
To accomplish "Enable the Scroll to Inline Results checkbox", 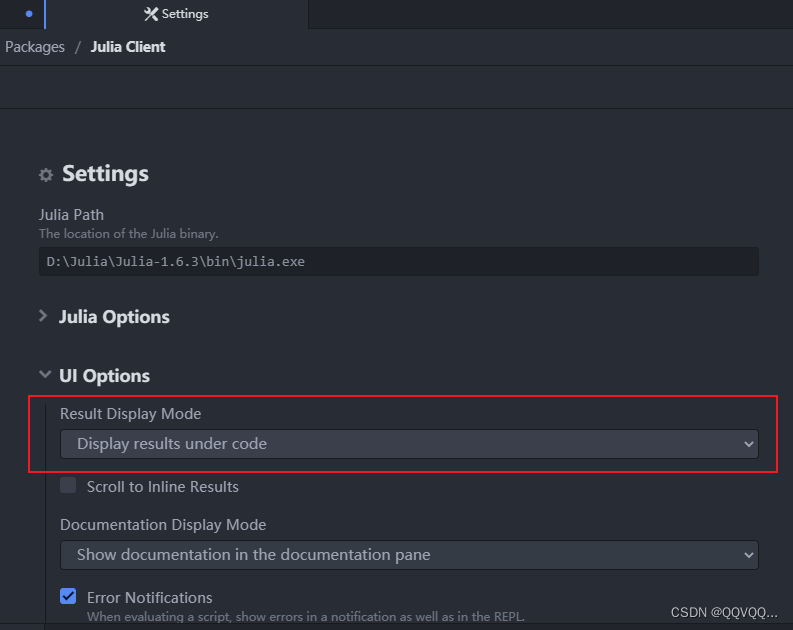I will click(x=68, y=486).
